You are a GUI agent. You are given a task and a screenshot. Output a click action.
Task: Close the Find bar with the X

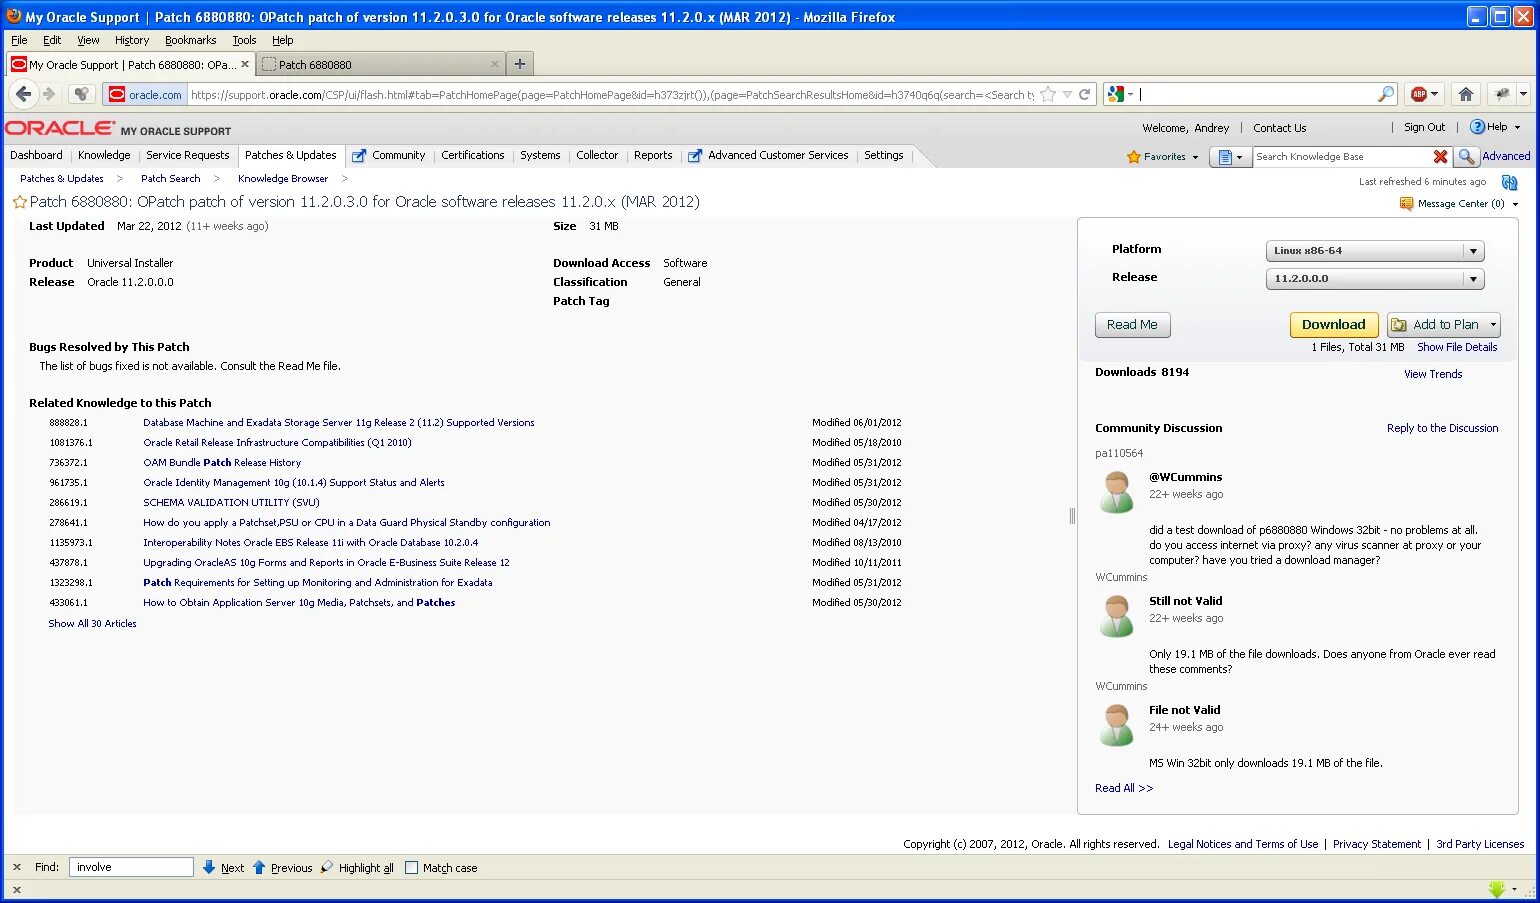pos(16,867)
